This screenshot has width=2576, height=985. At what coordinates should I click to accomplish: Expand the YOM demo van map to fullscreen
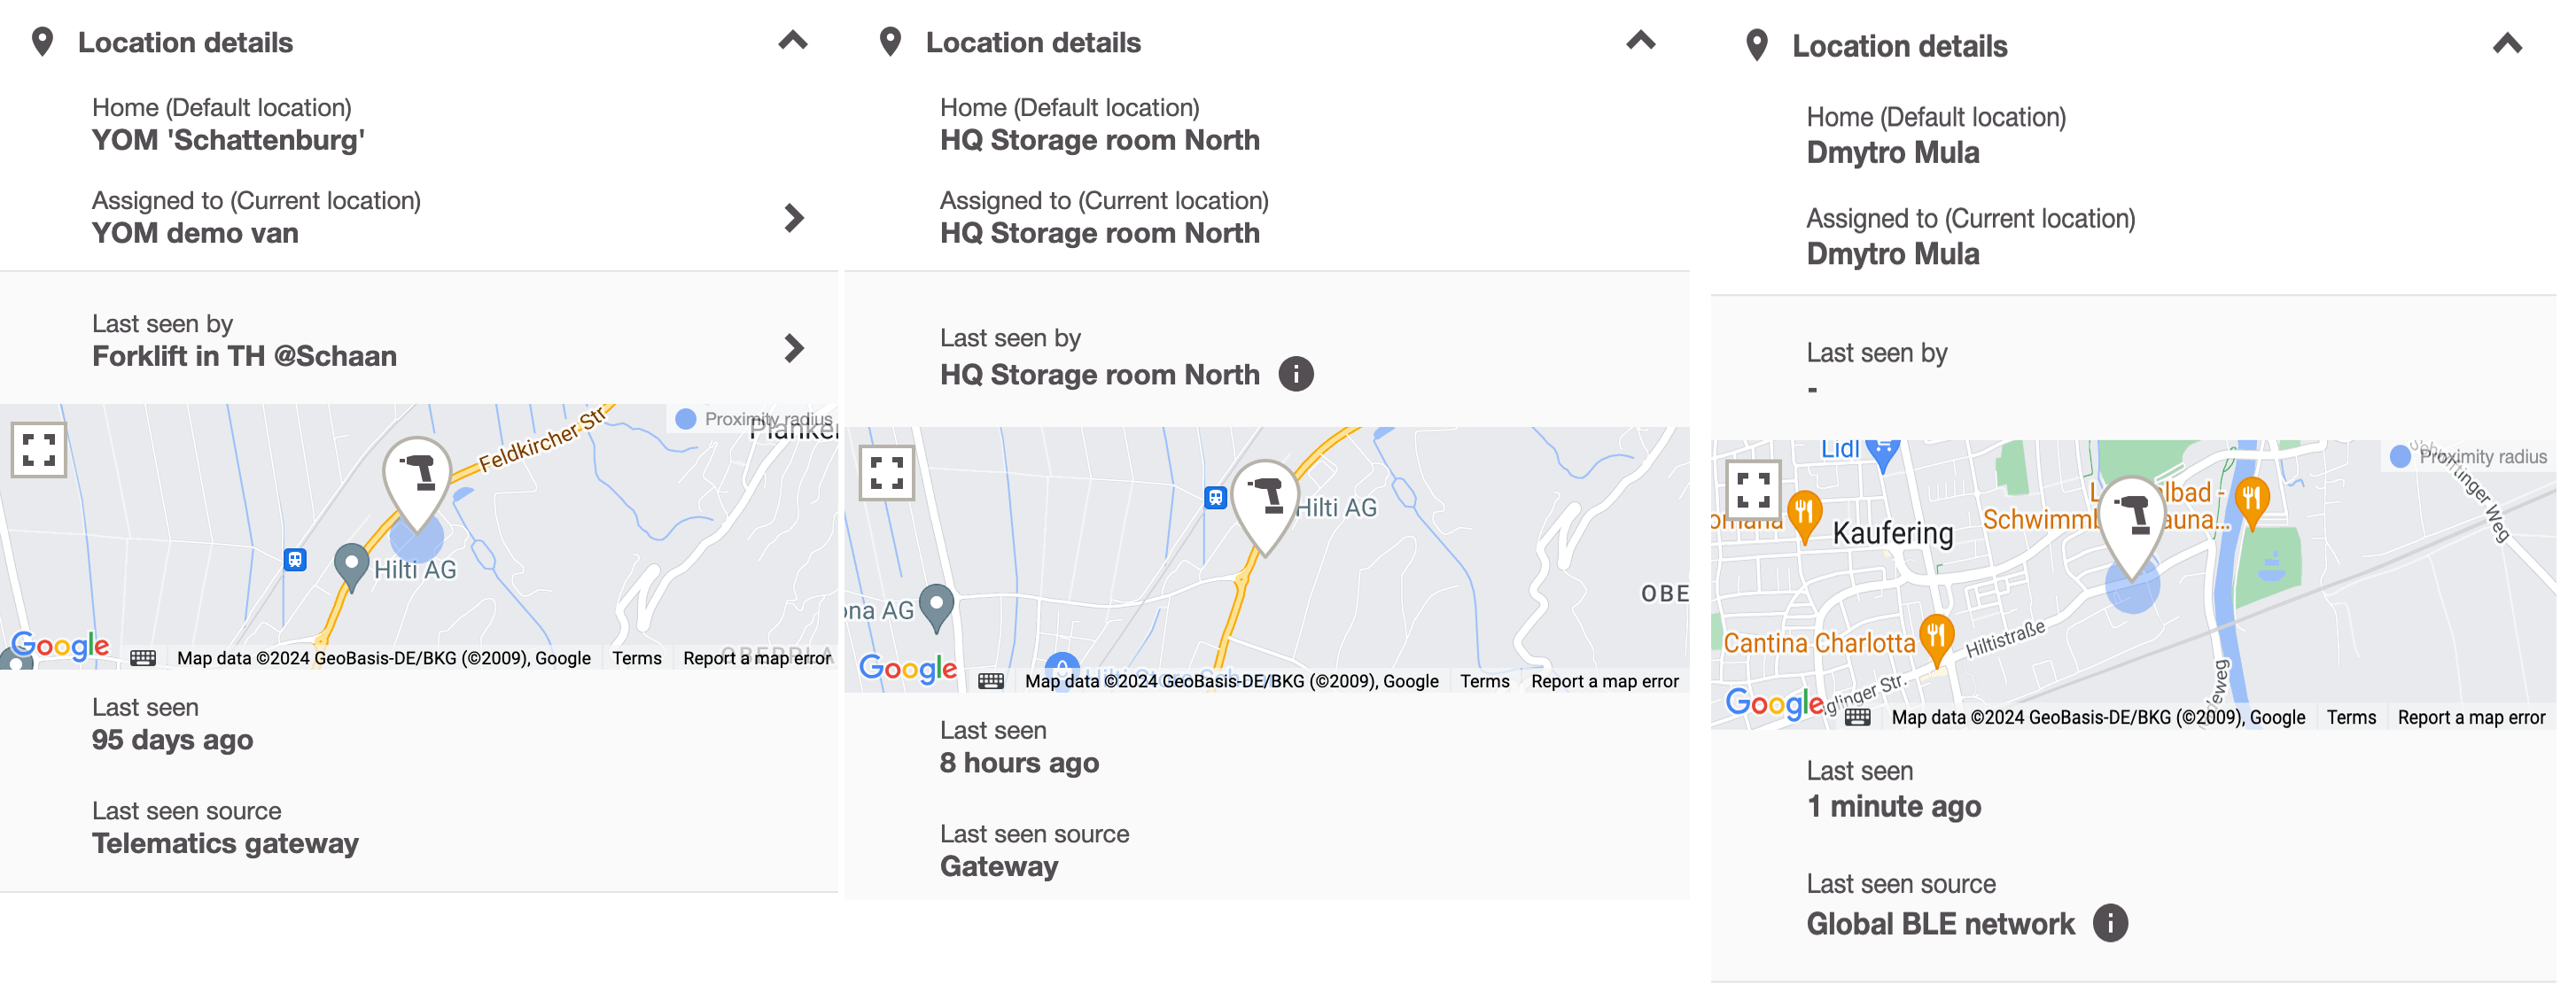[39, 450]
